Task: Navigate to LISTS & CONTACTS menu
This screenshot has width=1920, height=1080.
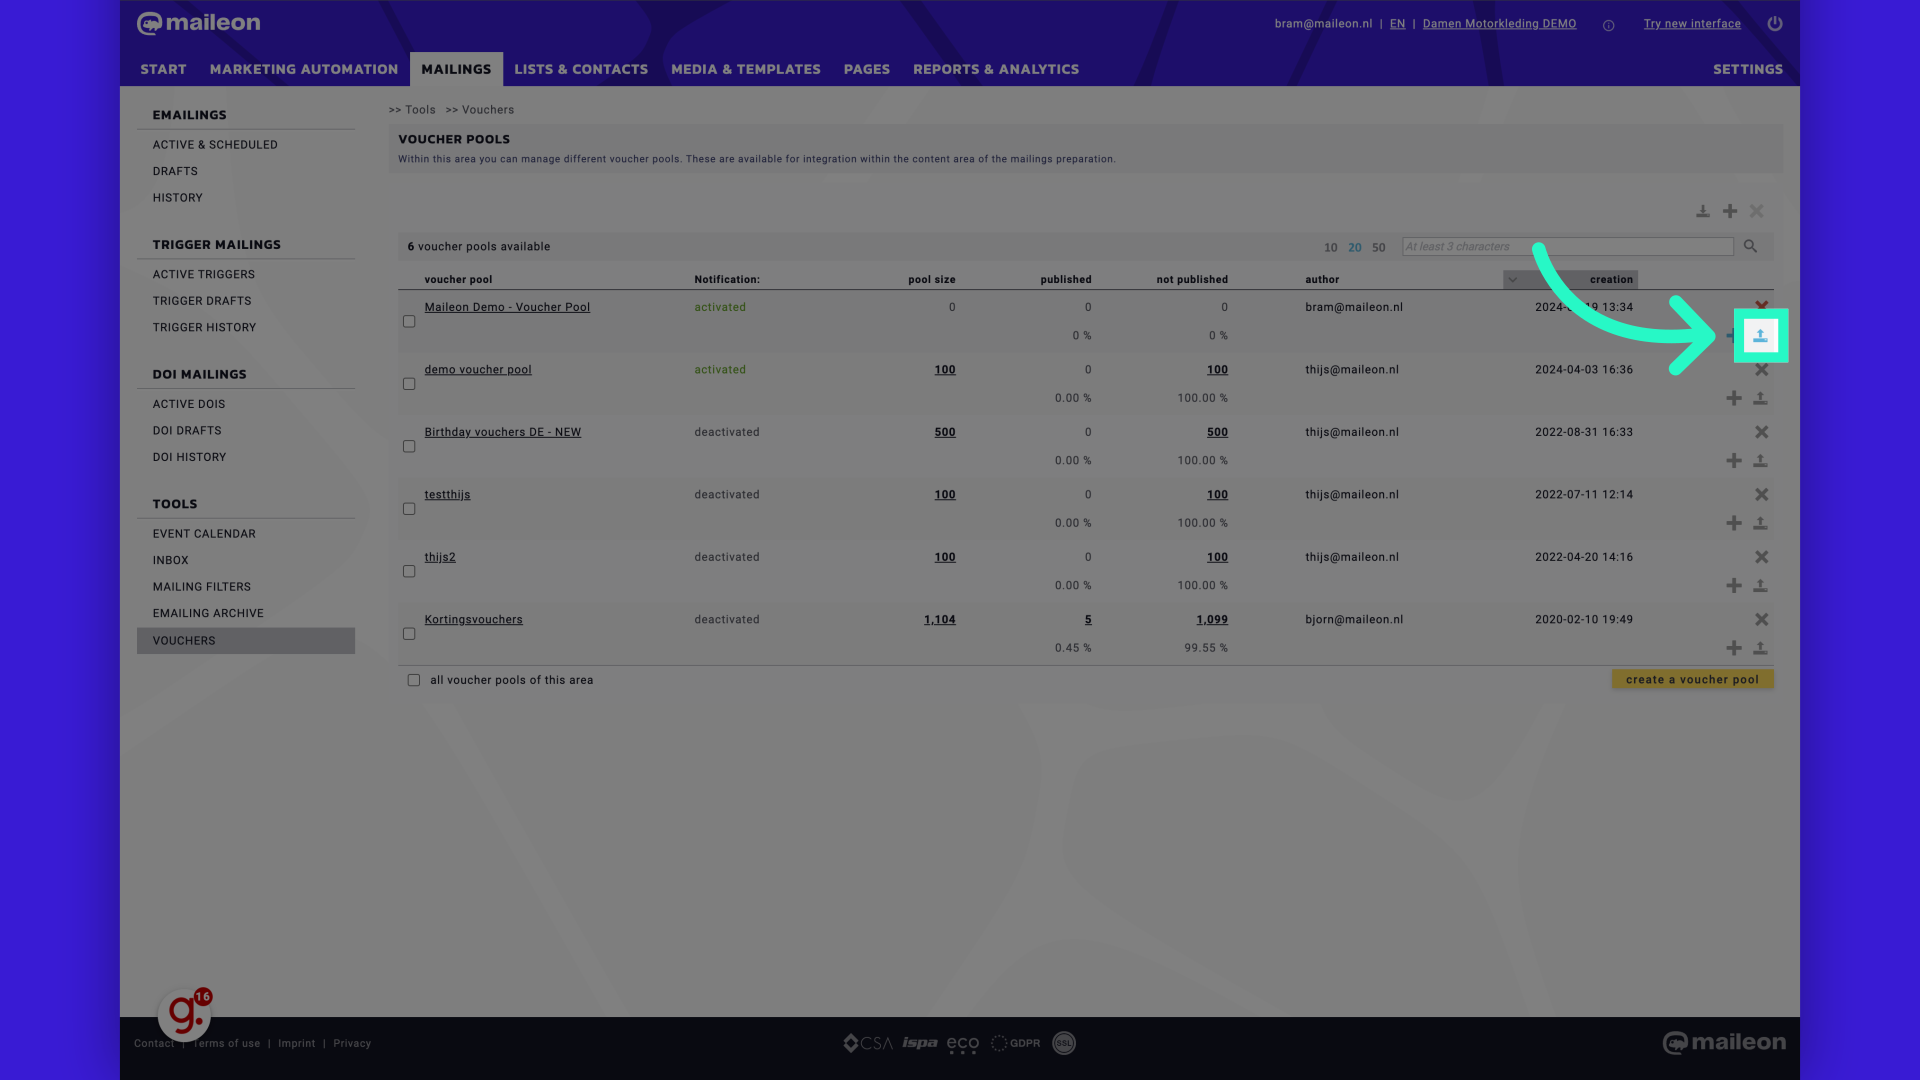Action: point(582,69)
